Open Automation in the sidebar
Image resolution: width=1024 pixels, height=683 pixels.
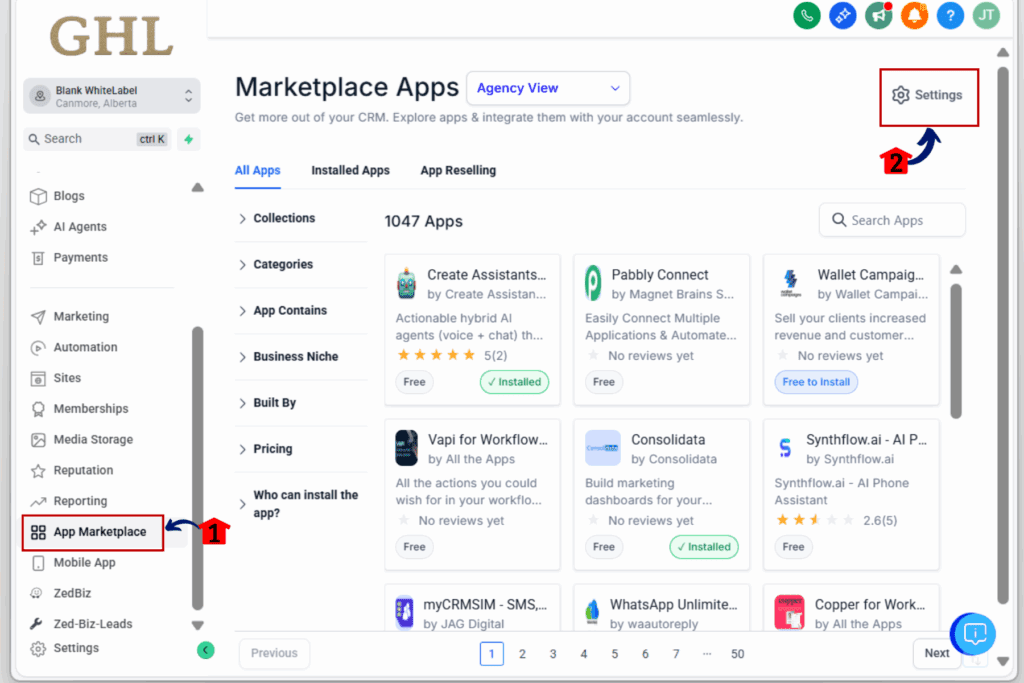tap(74, 347)
